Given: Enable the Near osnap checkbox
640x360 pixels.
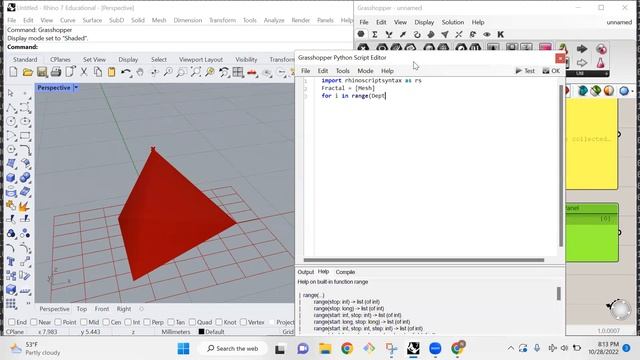Looking at the screenshot, I should pos(34,322).
